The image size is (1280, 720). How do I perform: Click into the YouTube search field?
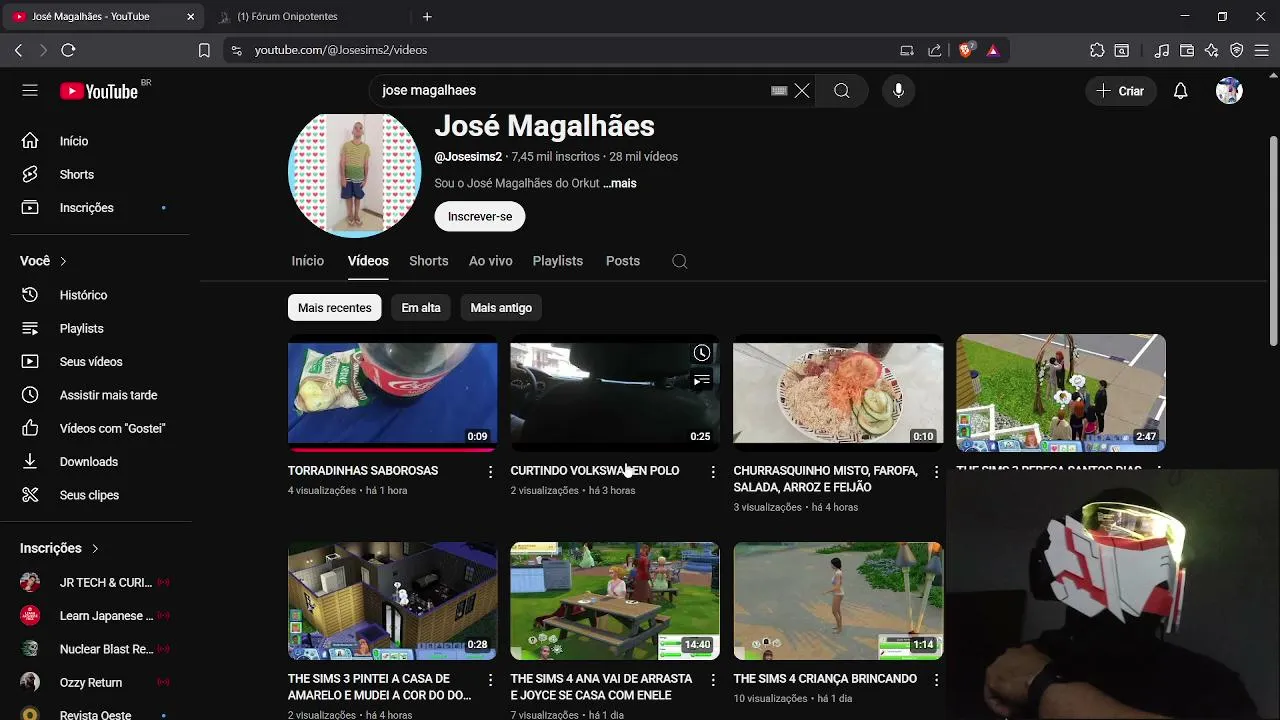click(x=570, y=91)
